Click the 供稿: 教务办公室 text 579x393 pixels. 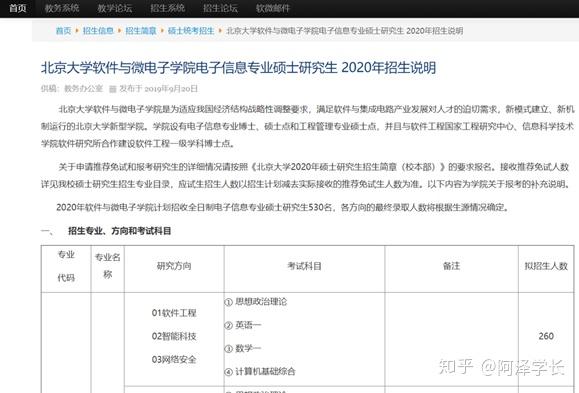72,89
